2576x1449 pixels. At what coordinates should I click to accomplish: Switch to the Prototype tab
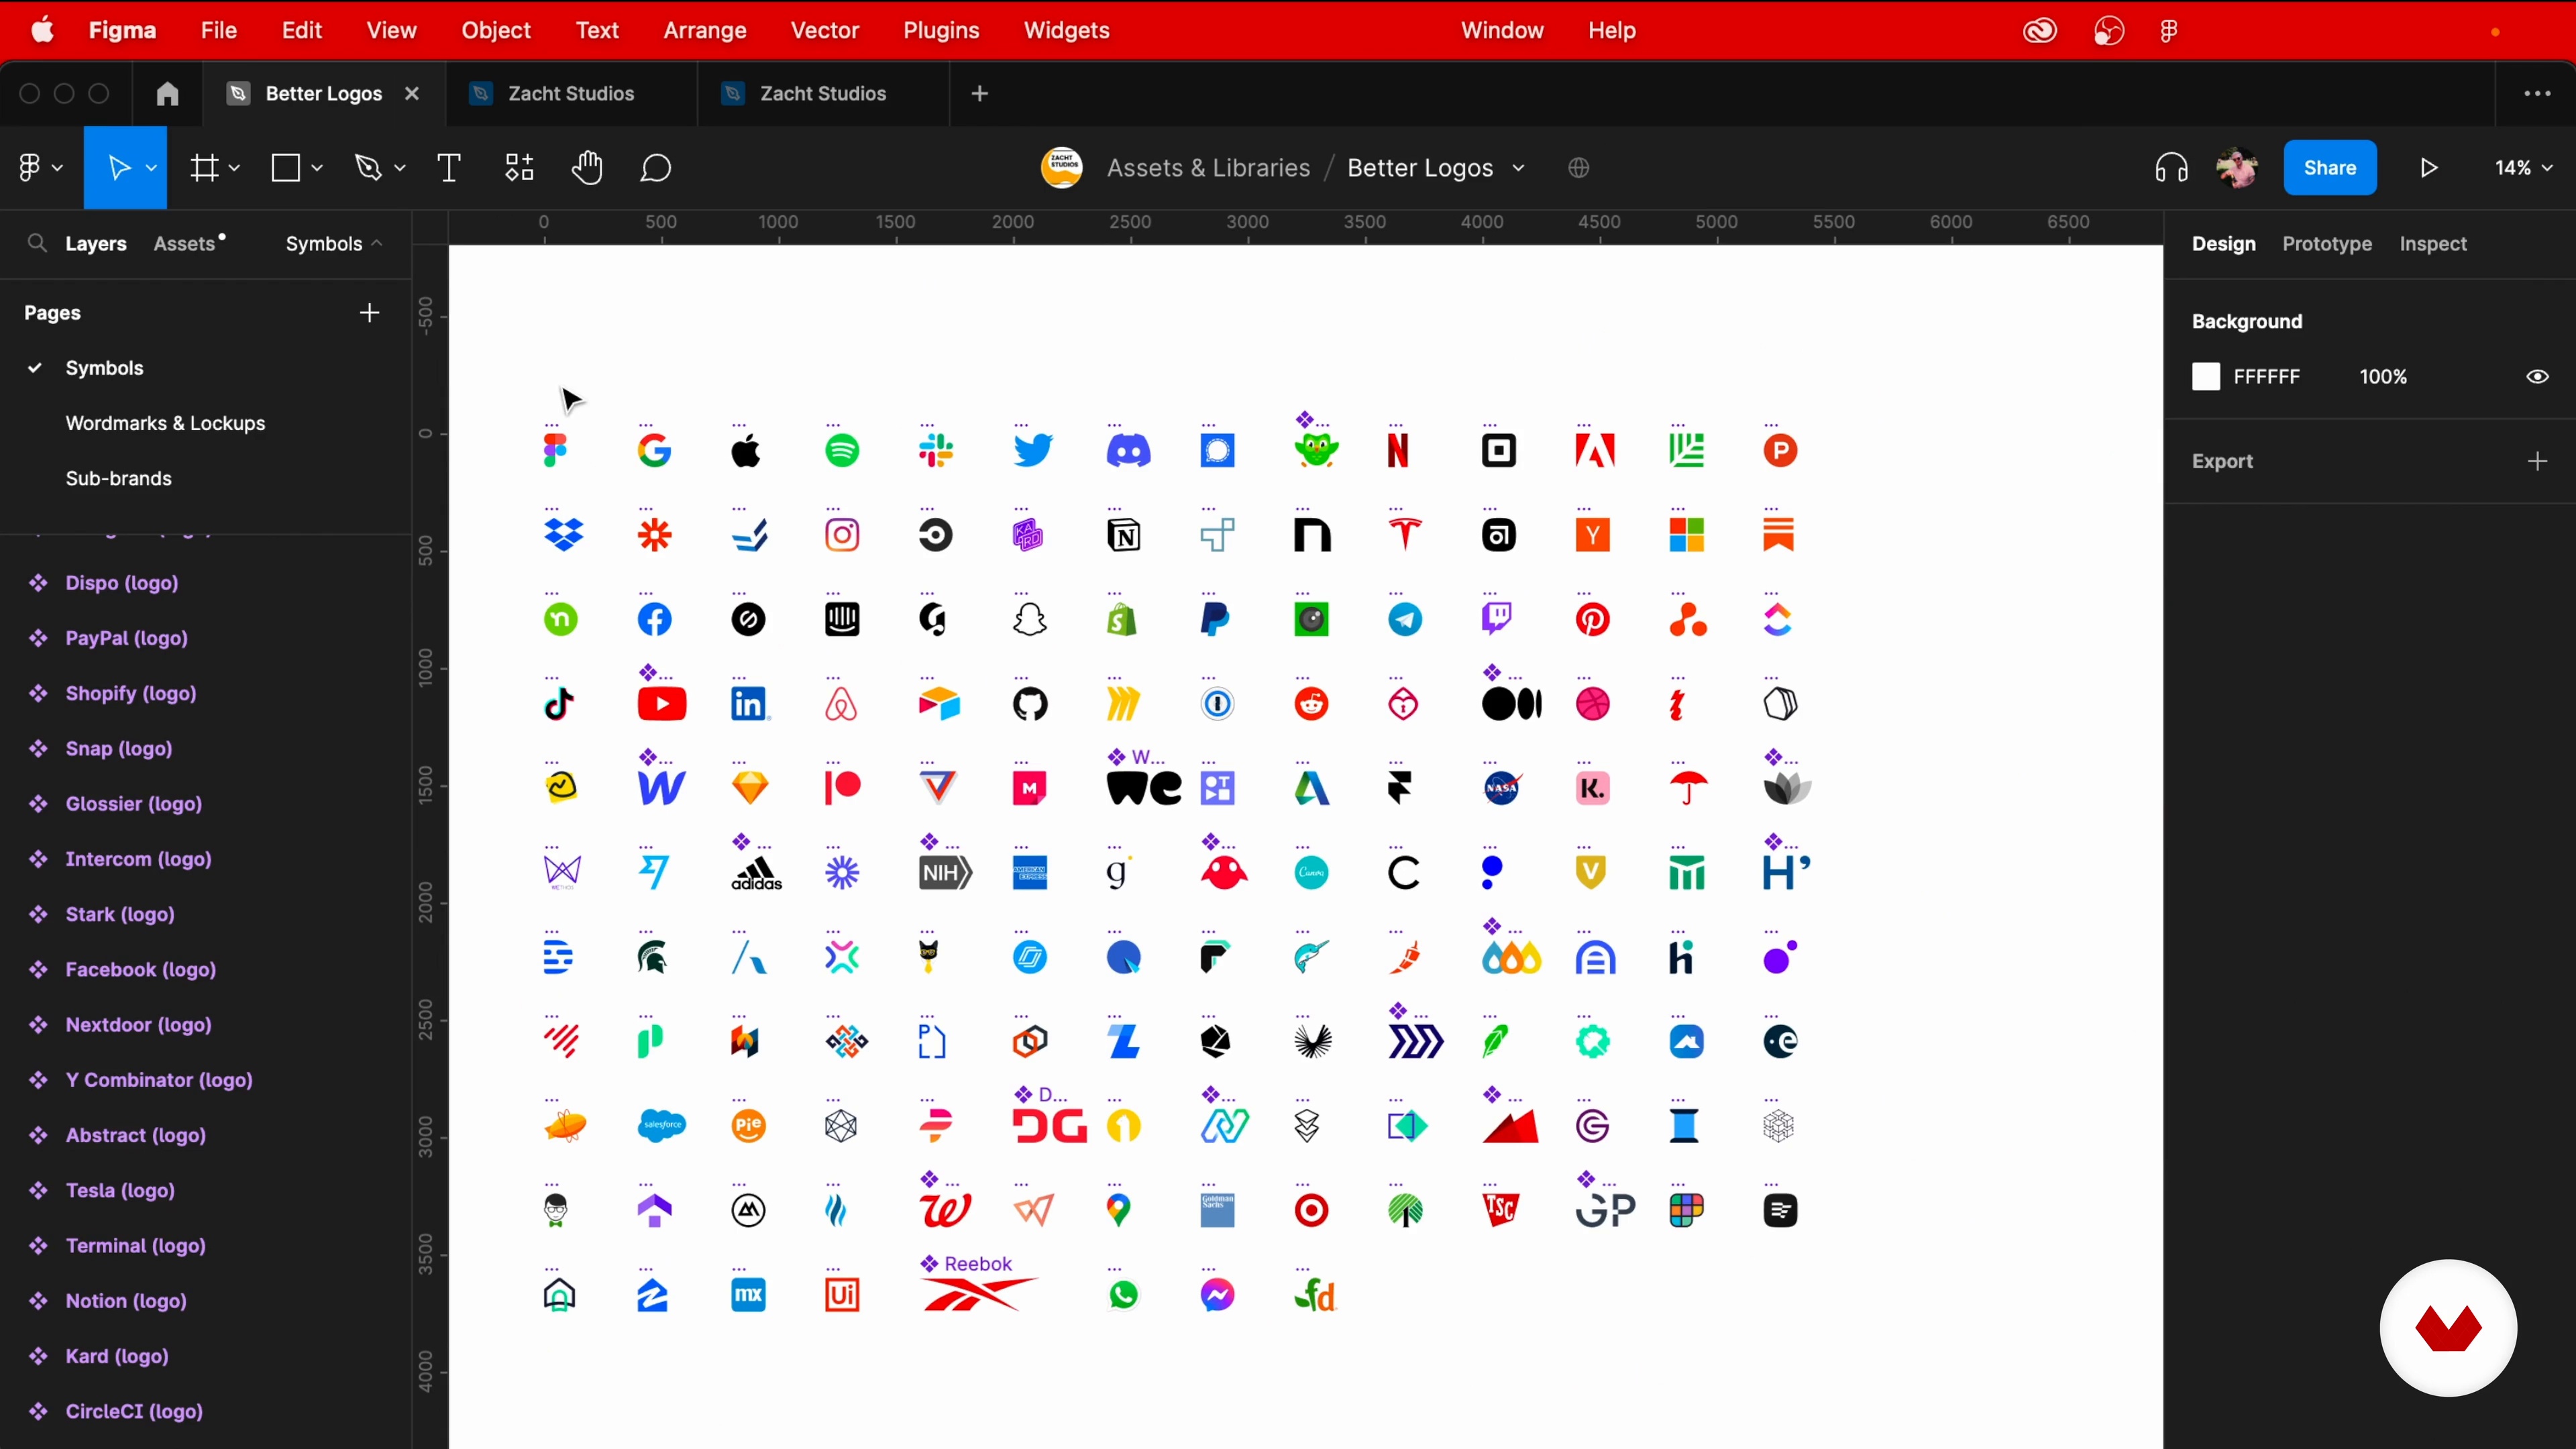point(2326,244)
